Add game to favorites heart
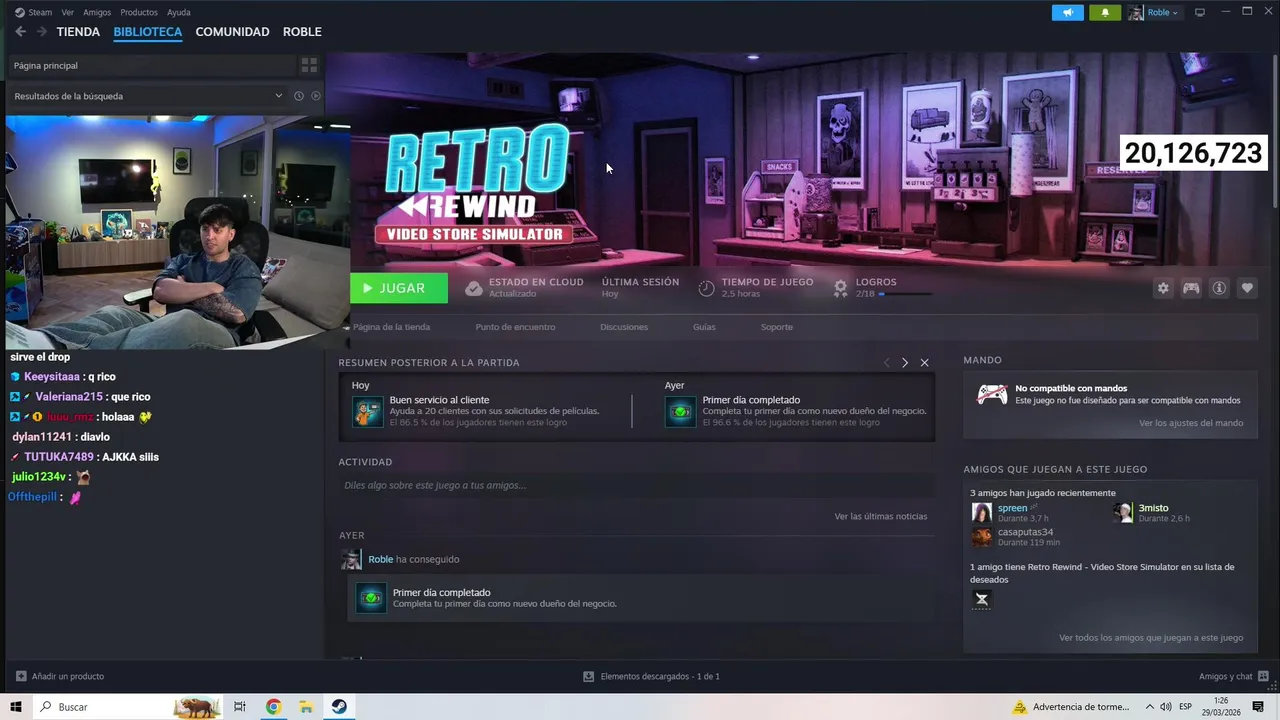The width and height of the screenshot is (1280, 720). click(x=1247, y=288)
